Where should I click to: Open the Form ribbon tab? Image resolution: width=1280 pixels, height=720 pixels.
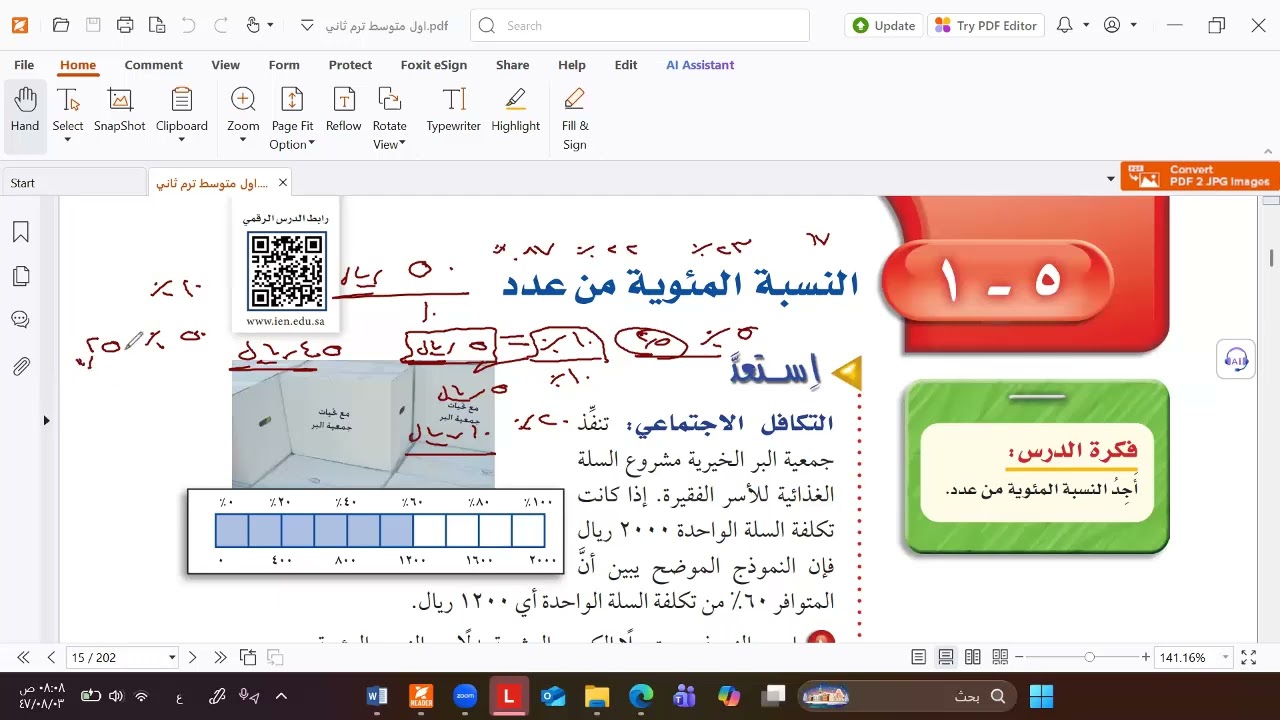(284, 65)
